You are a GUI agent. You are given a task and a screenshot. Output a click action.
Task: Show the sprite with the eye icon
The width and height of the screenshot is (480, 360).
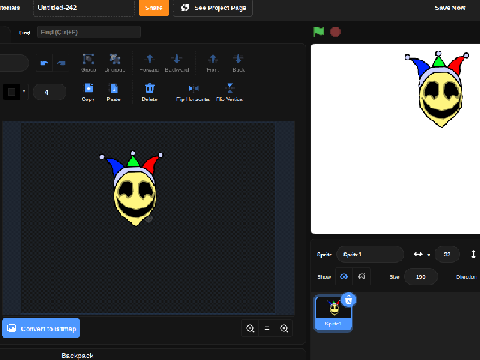(x=344, y=276)
